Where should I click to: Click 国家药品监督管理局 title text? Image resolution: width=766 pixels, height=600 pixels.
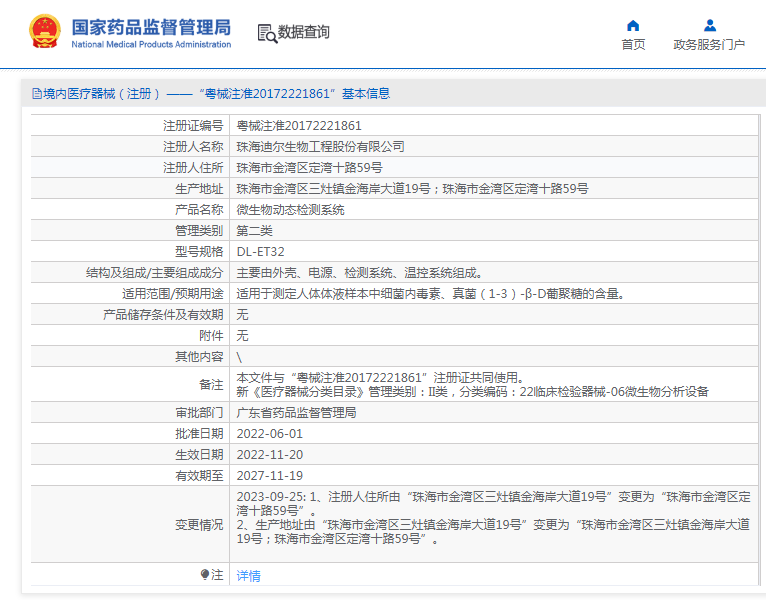pos(151,27)
